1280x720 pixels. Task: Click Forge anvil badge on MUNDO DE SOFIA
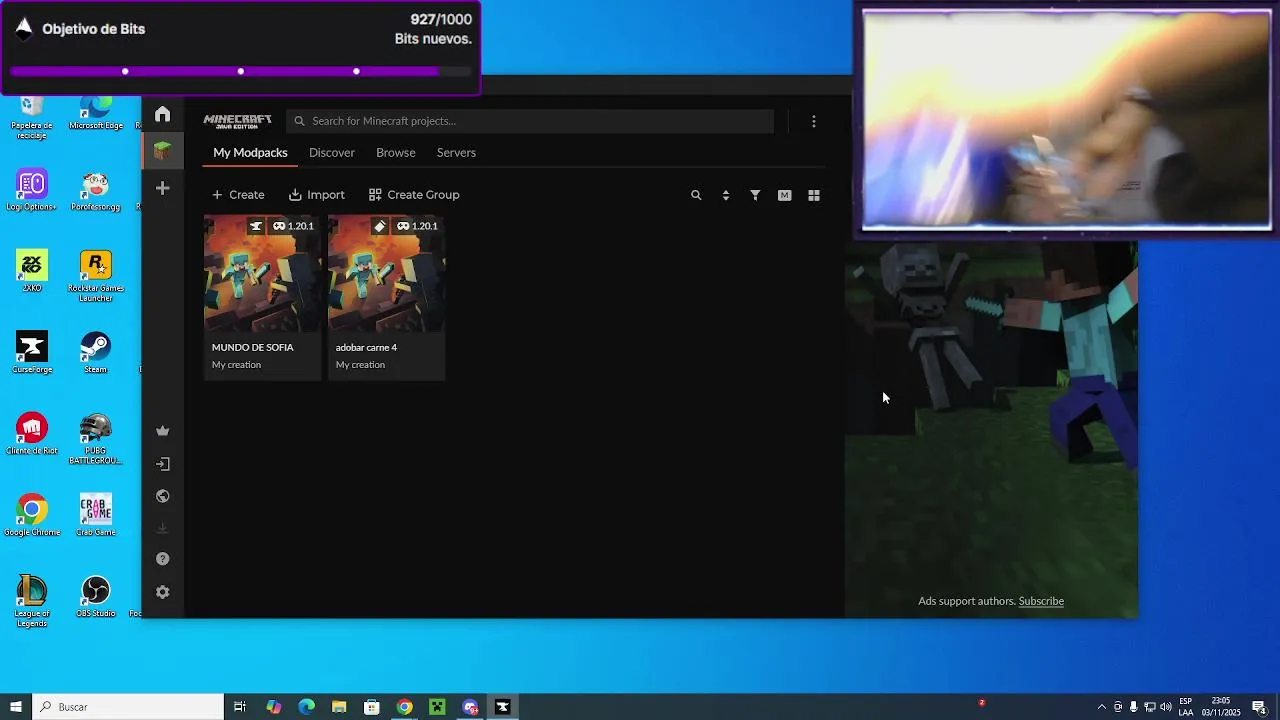(x=256, y=226)
